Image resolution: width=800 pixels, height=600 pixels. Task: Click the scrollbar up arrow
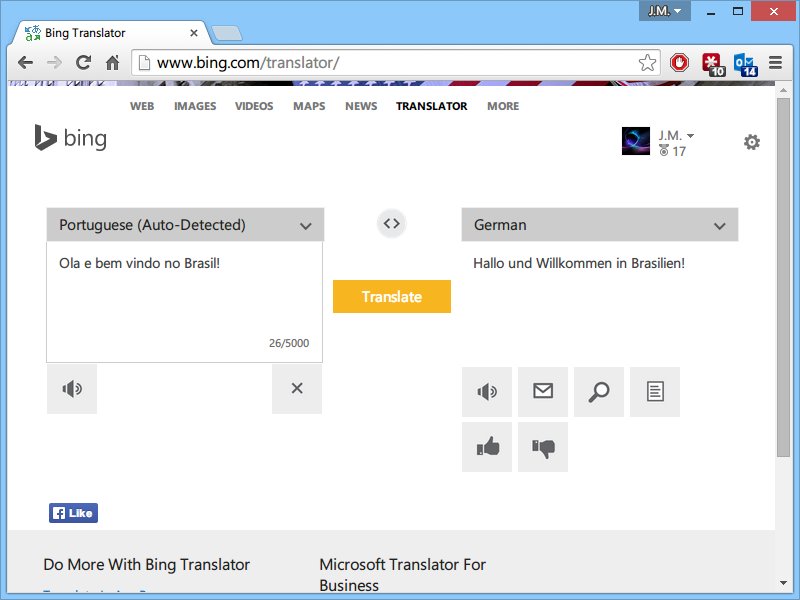[x=783, y=90]
